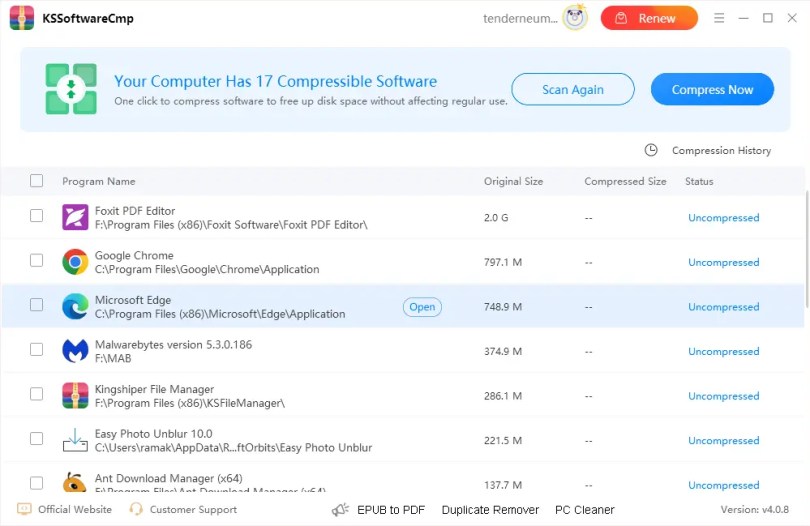Check the Easy Photo Unblur checkbox
Screen dimensions: 810x526
tap(36, 439)
